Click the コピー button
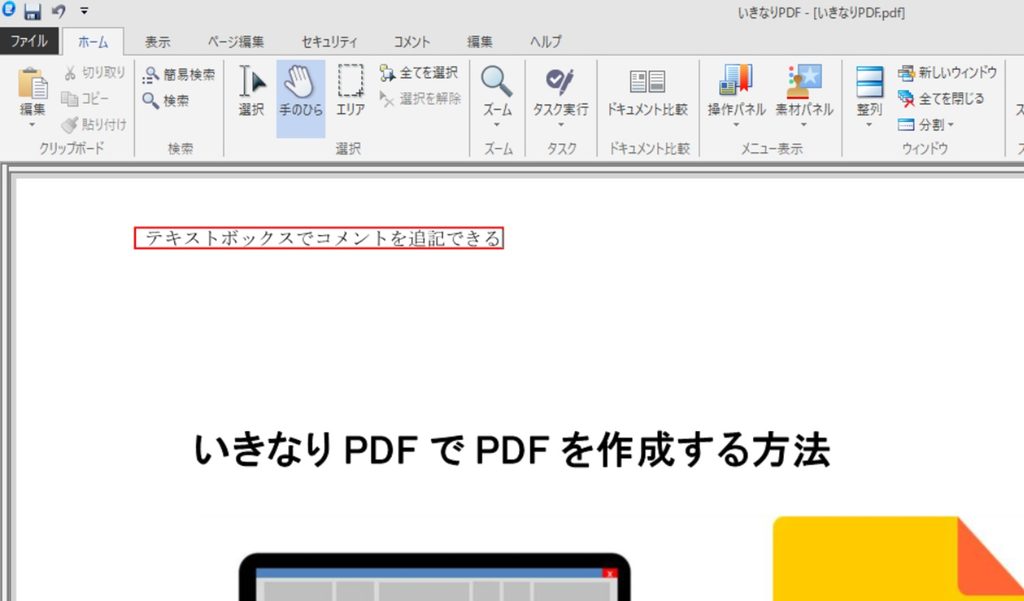This screenshot has width=1024, height=601. (x=86, y=99)
